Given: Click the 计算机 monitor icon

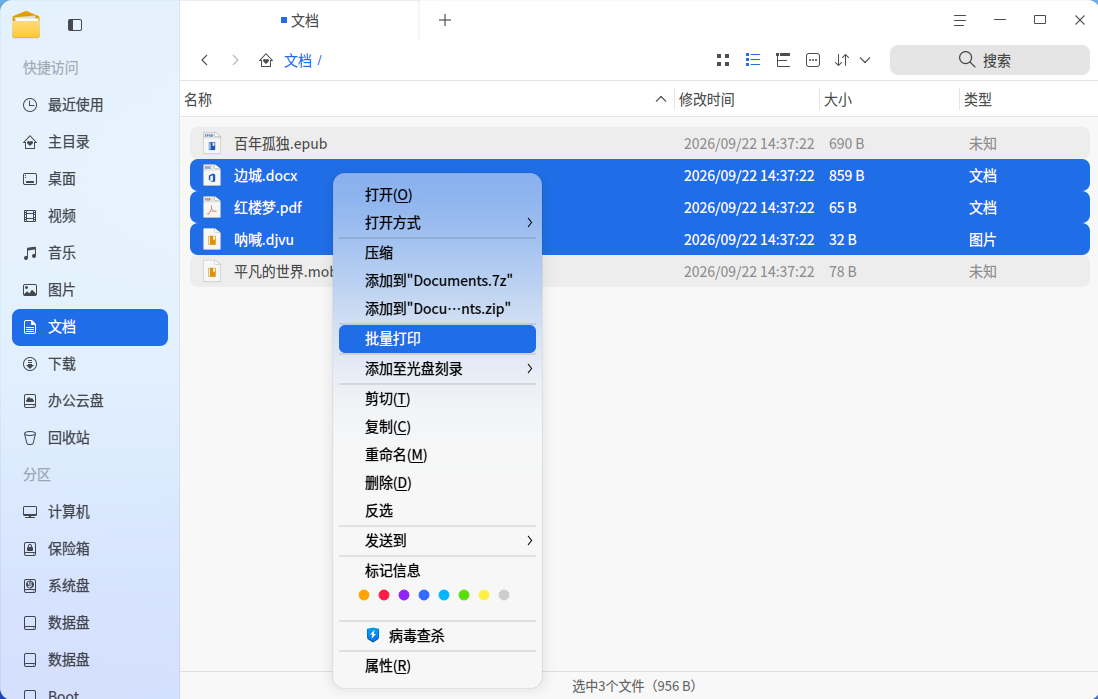Looking at the screenshot, I should [30, 512].
